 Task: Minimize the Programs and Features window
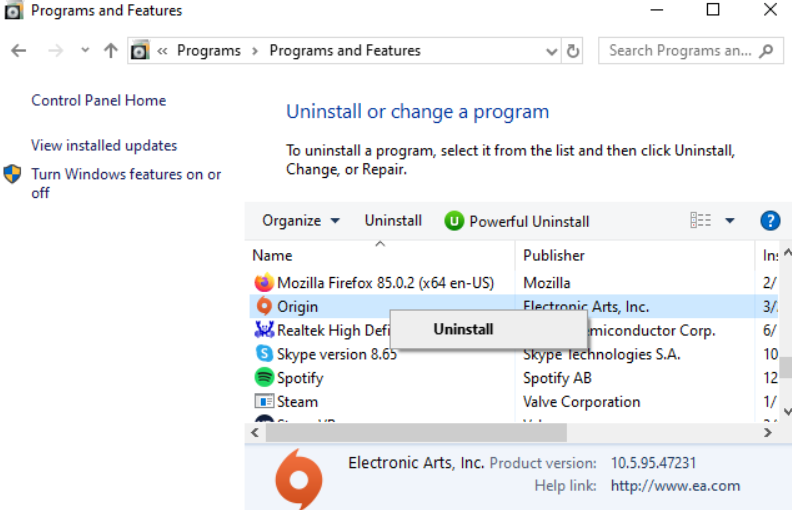click(657, 10)
